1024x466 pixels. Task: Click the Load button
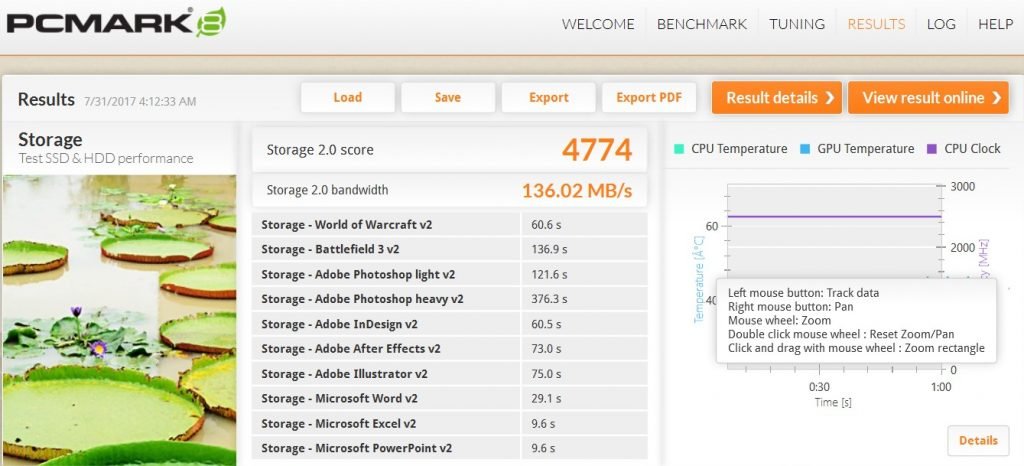pos(347,97)
